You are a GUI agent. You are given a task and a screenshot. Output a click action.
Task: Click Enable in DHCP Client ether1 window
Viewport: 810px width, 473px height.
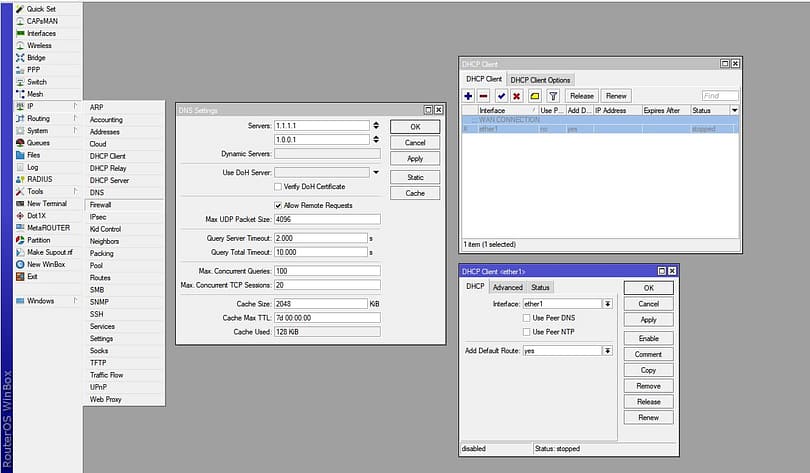(648, 339)
